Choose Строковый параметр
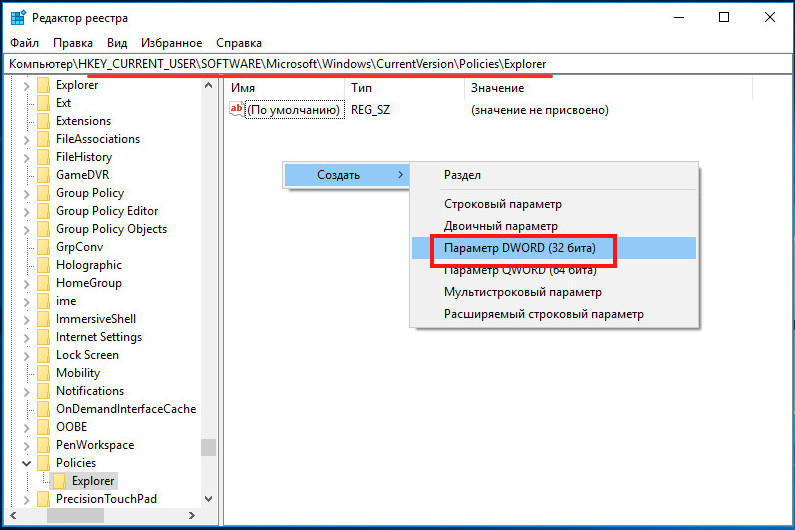Viewport: 795px width, 530px height. [554, 204]
